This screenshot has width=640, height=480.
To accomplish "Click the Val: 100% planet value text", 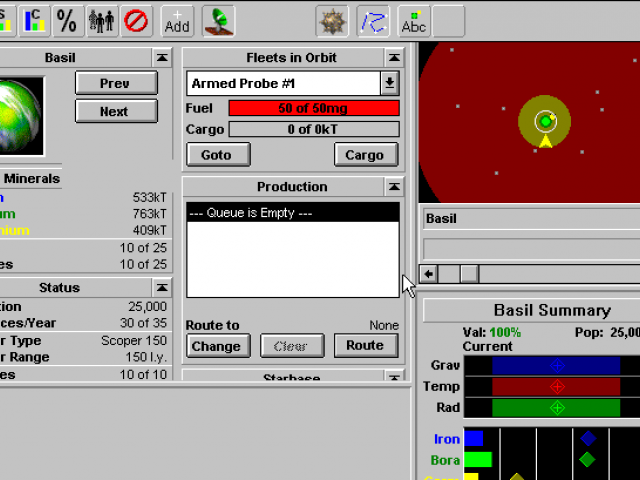I will click(491, 332).
